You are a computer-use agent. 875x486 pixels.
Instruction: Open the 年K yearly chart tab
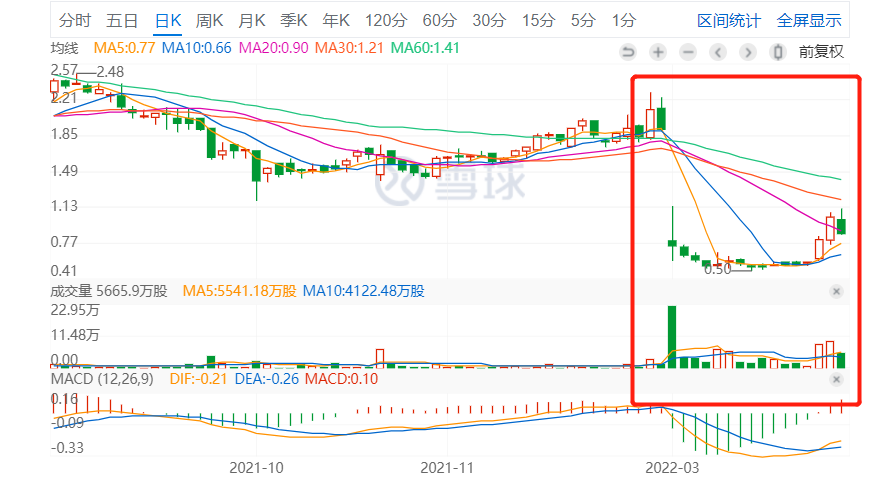pyautogui.click(x=337, y=20)
